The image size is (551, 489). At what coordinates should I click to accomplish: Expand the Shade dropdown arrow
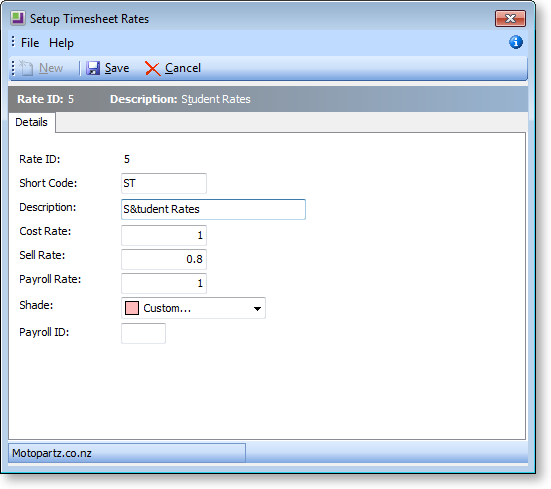[257, 308]
